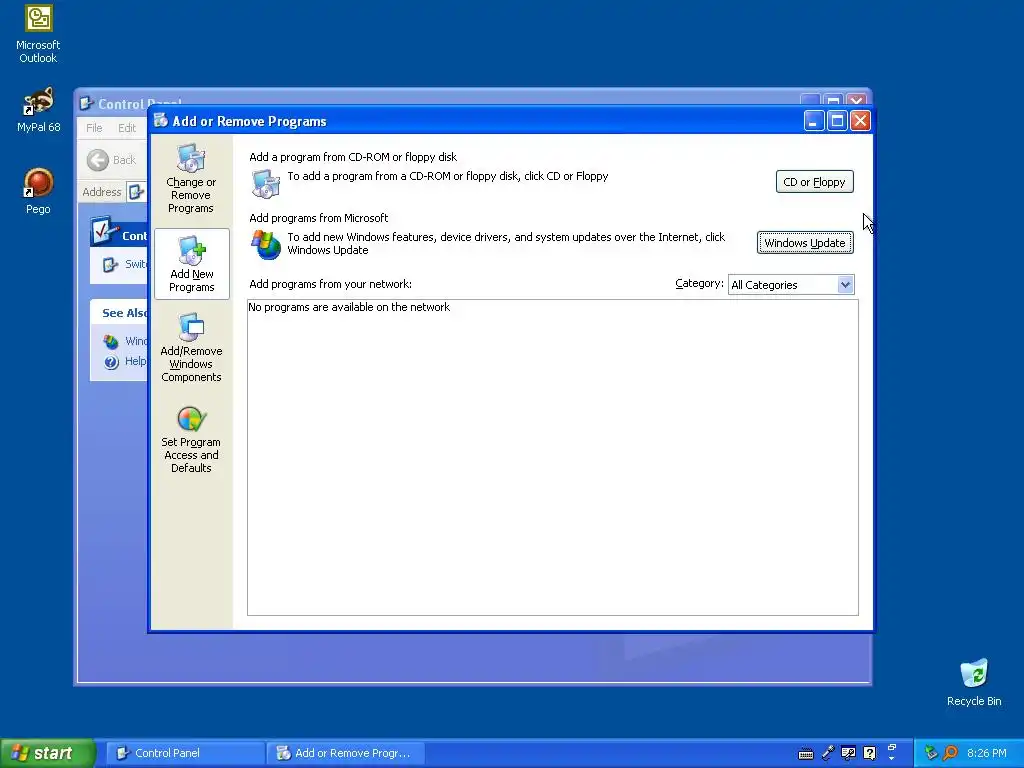Click Control Panel title bar icon
Viewport: 1024px width, 768px height.
86,103
